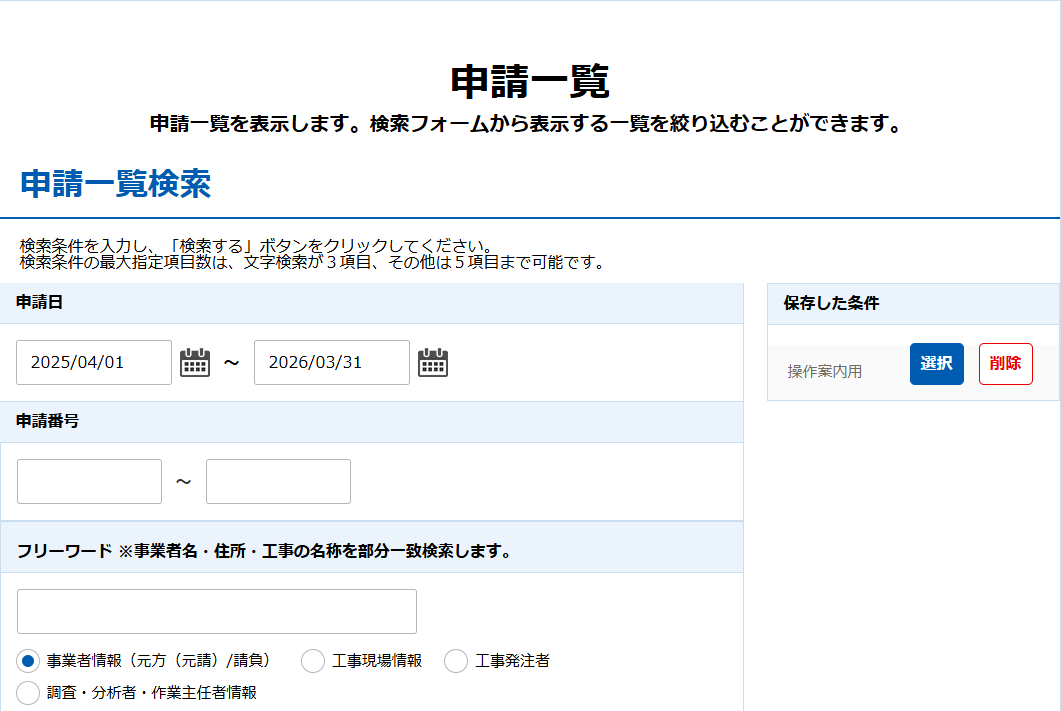Viewport: 1061px width, 711px height.
Task: Click the 保存した条件 panel header
Action: click(912, 303)
